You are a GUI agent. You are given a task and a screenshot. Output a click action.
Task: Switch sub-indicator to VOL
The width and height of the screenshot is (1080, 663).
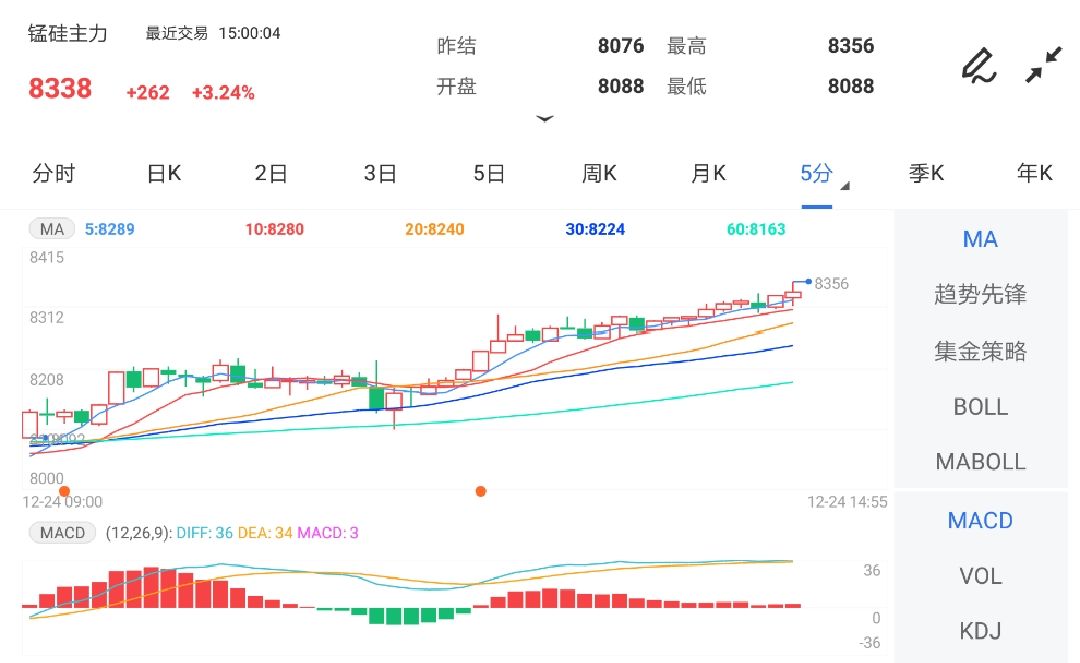pyautogui.click(x=980, y=576)
